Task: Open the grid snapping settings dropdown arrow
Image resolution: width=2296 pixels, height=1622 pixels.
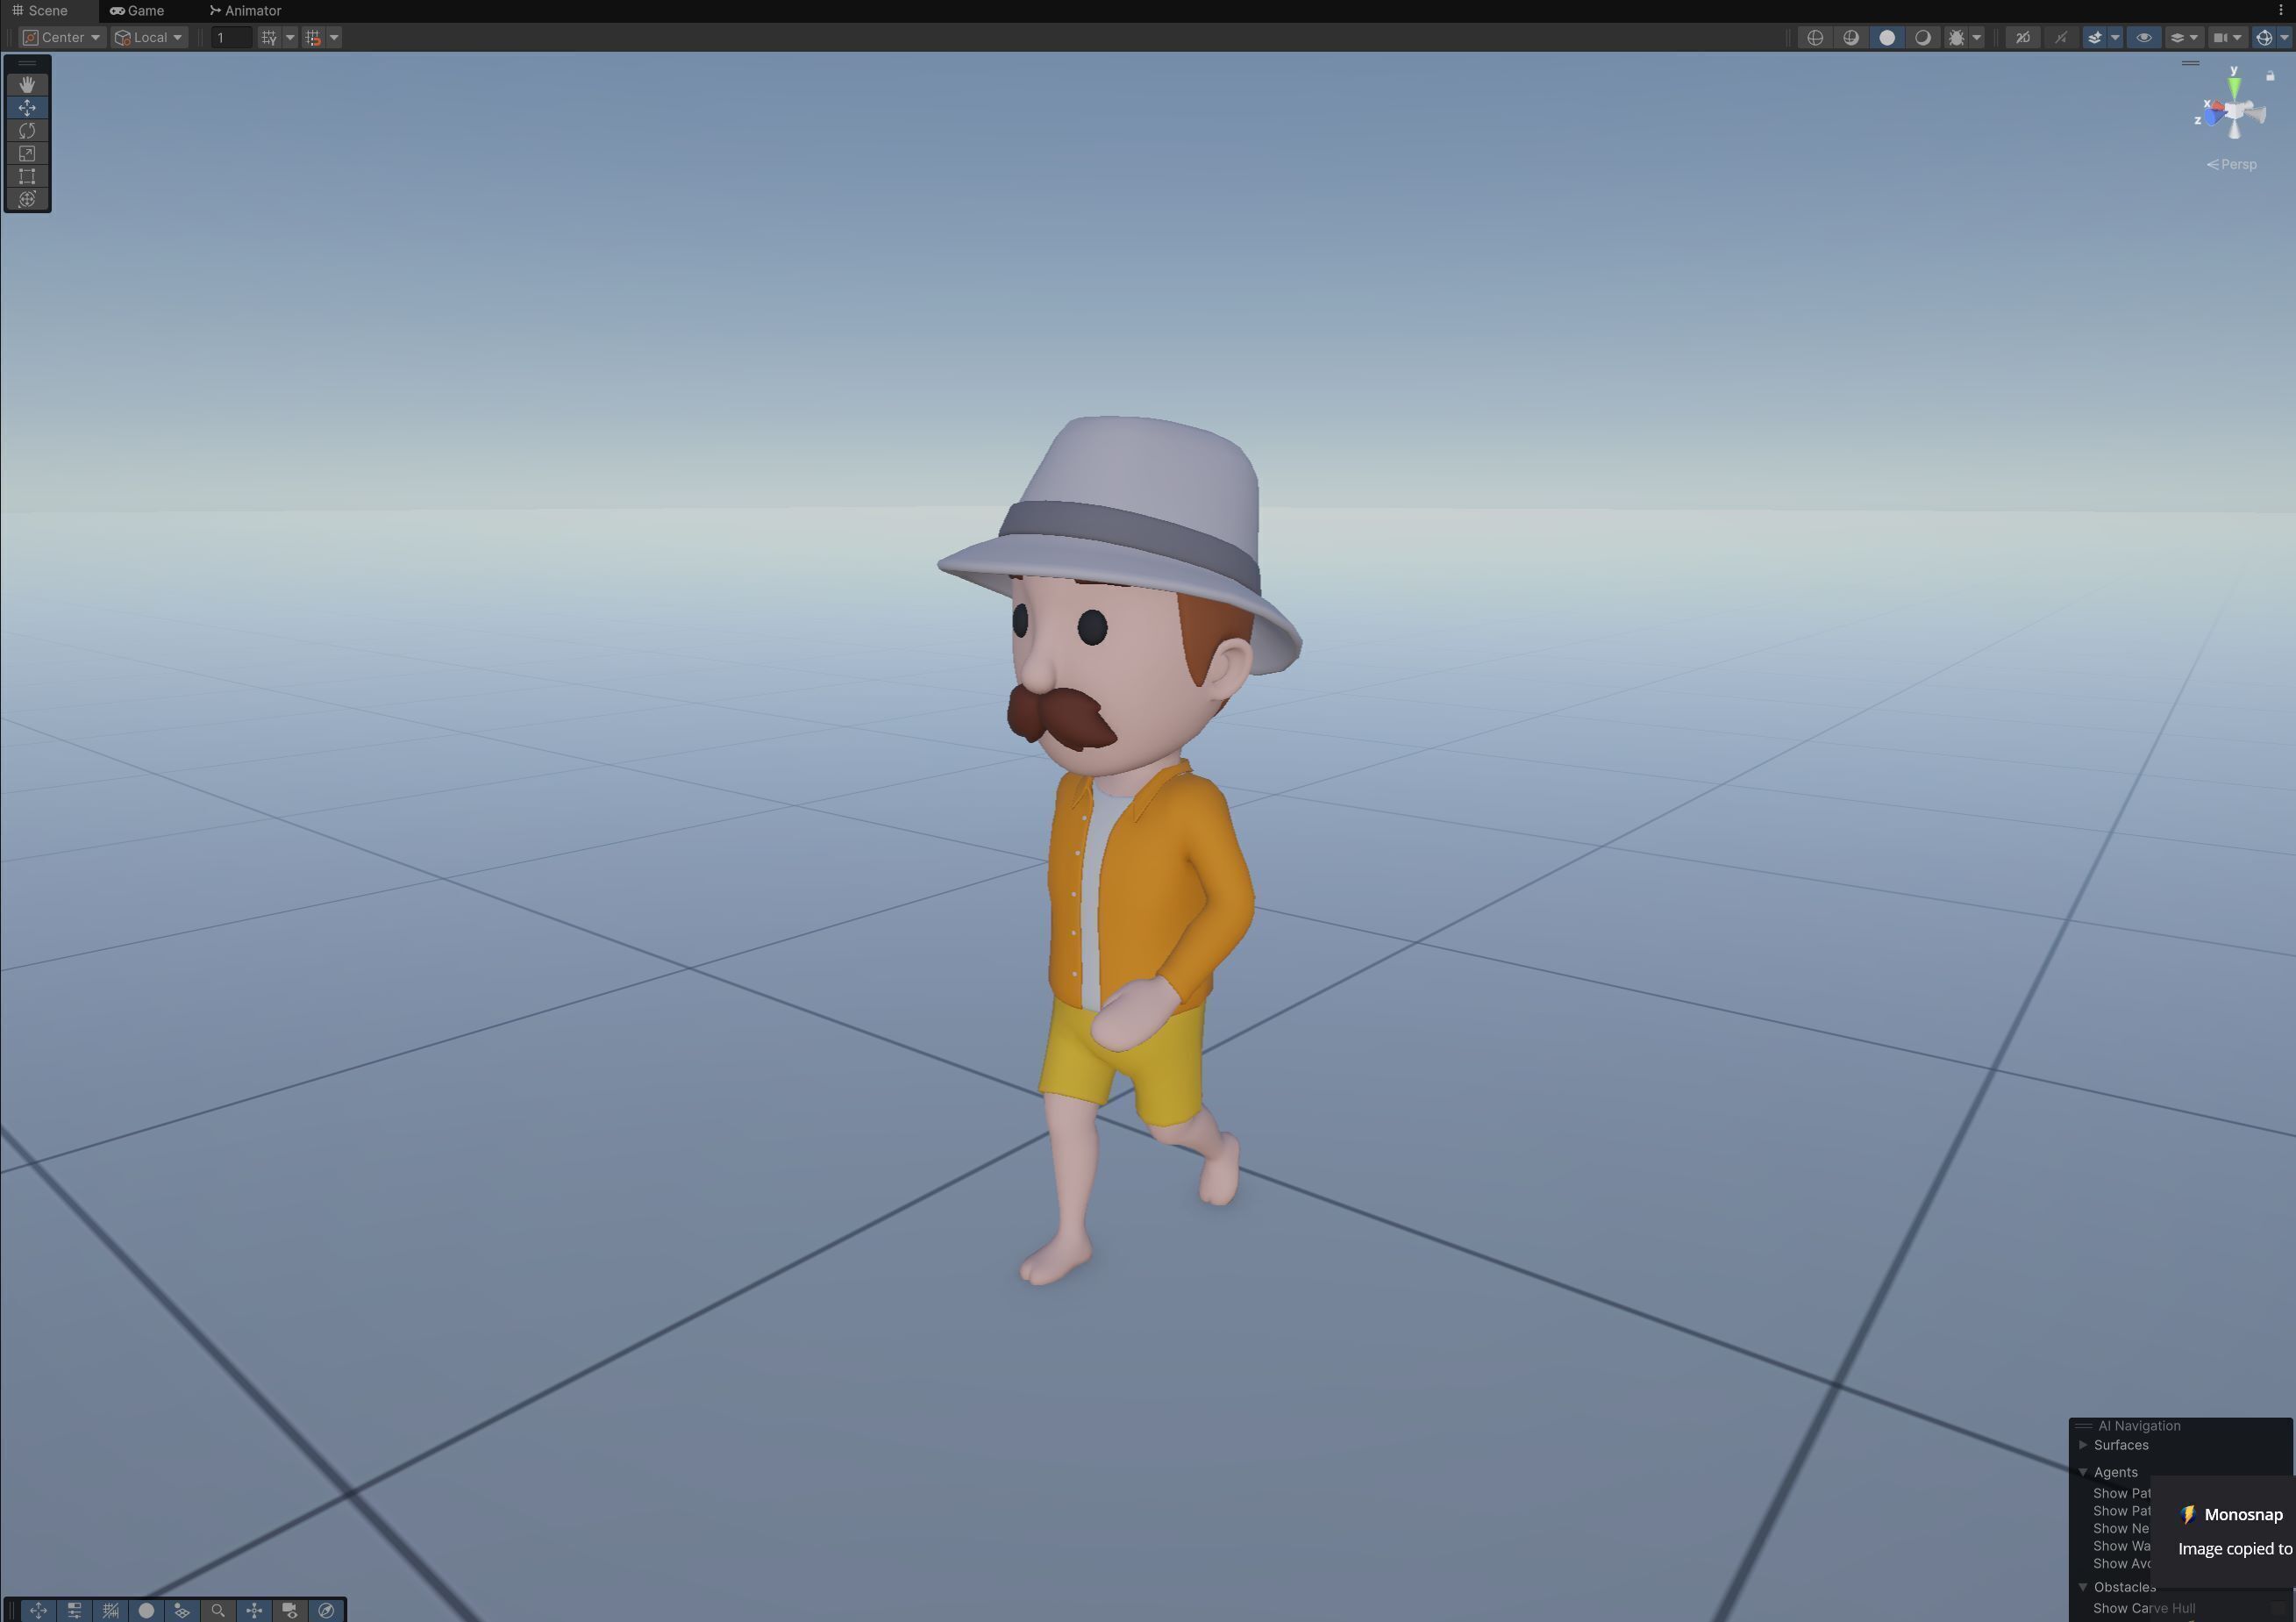Action: pos(334,37)
